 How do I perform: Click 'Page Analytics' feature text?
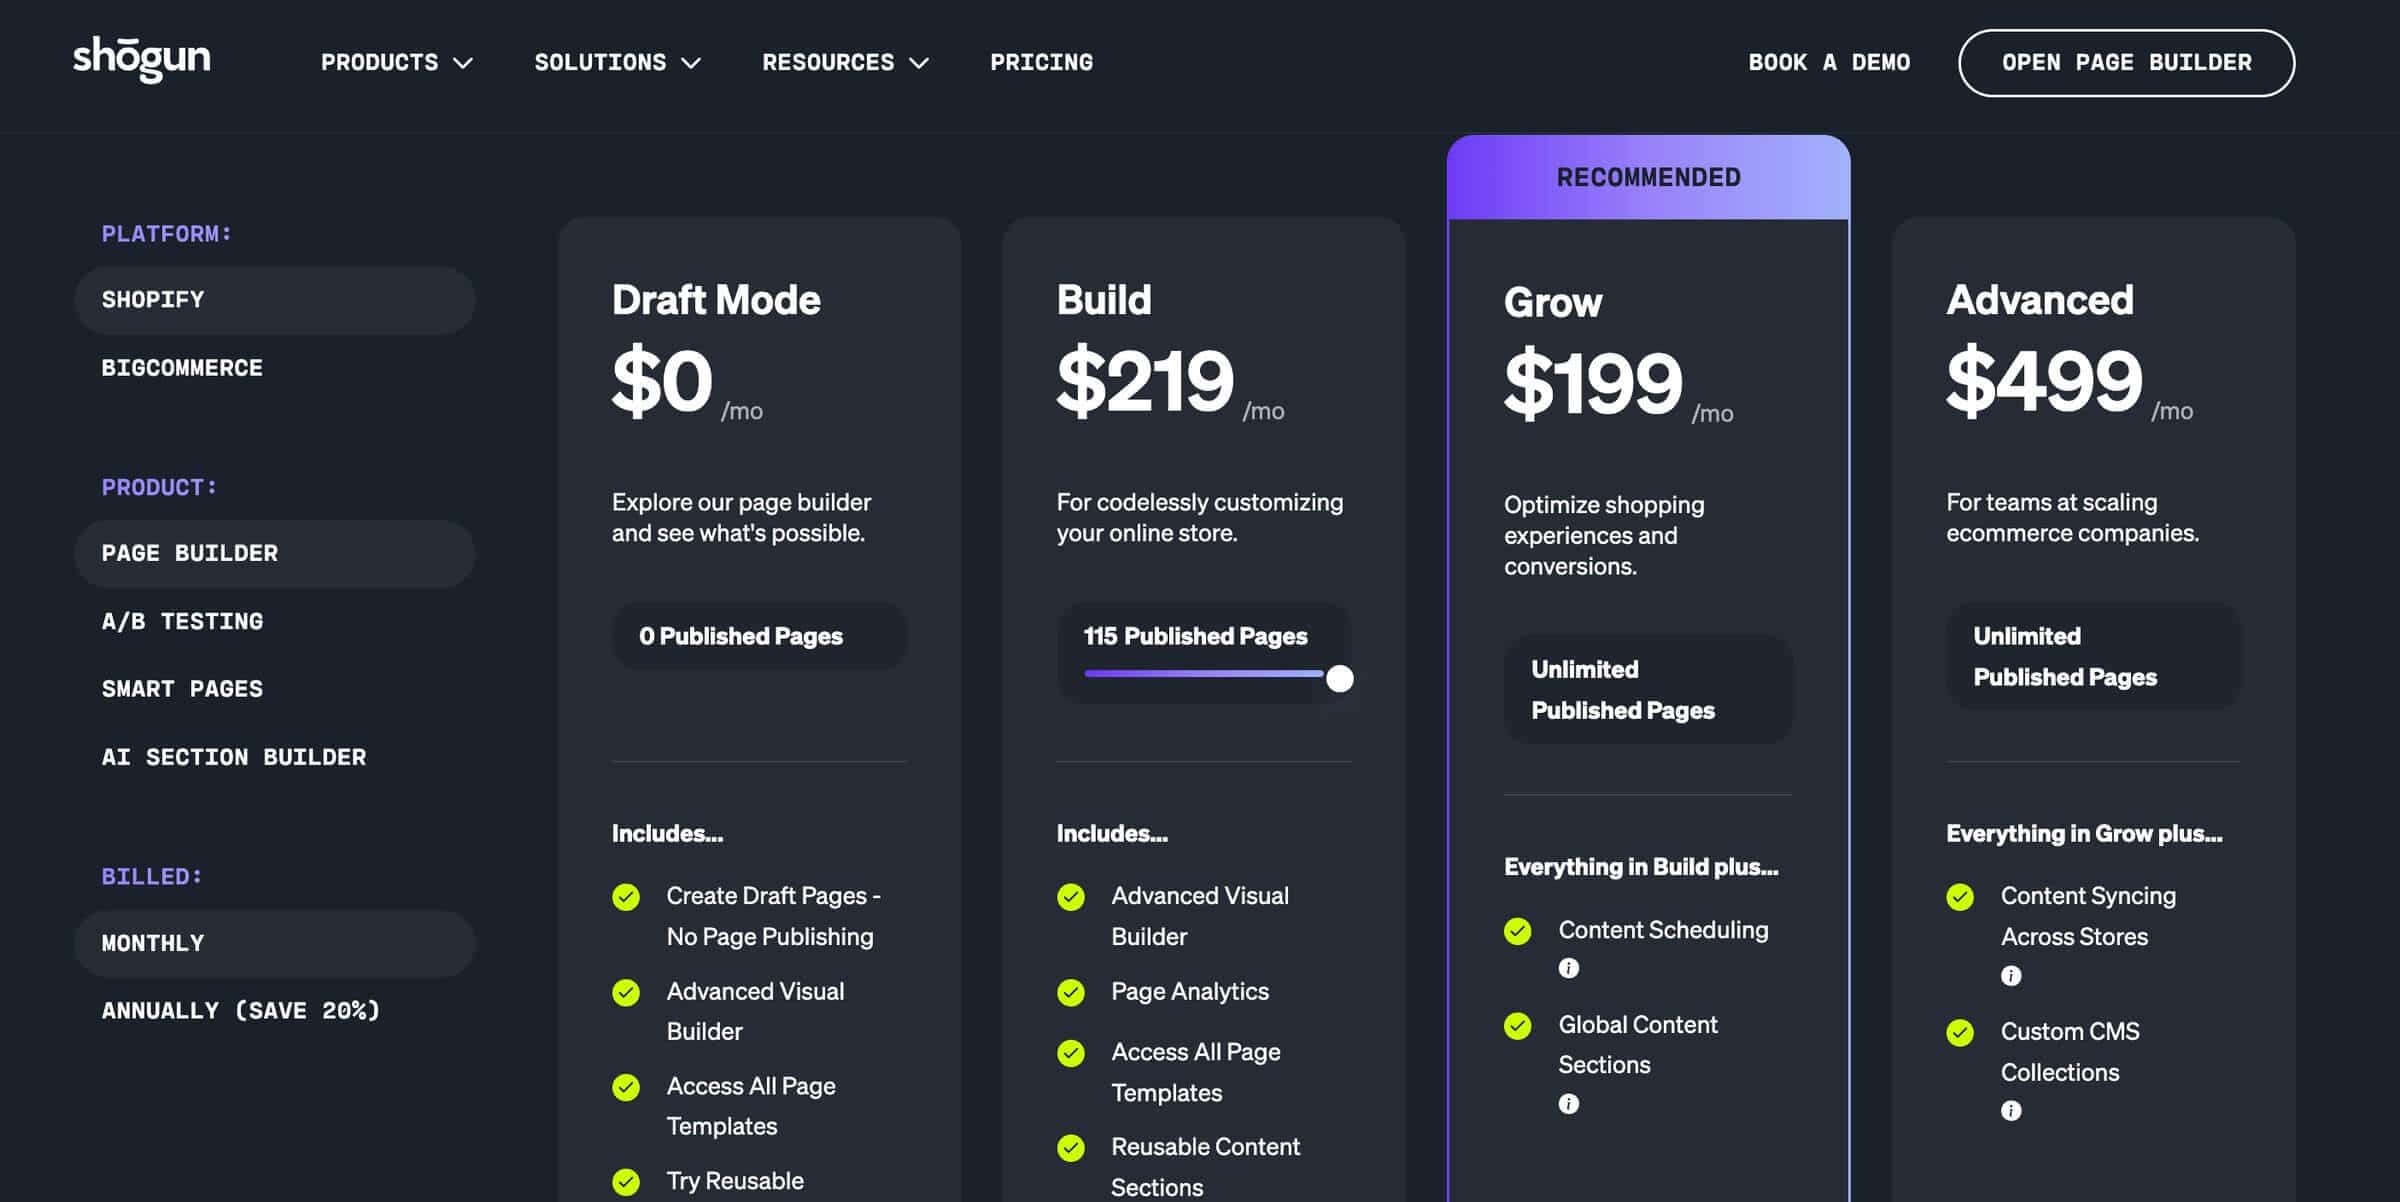coord(1190,992)
